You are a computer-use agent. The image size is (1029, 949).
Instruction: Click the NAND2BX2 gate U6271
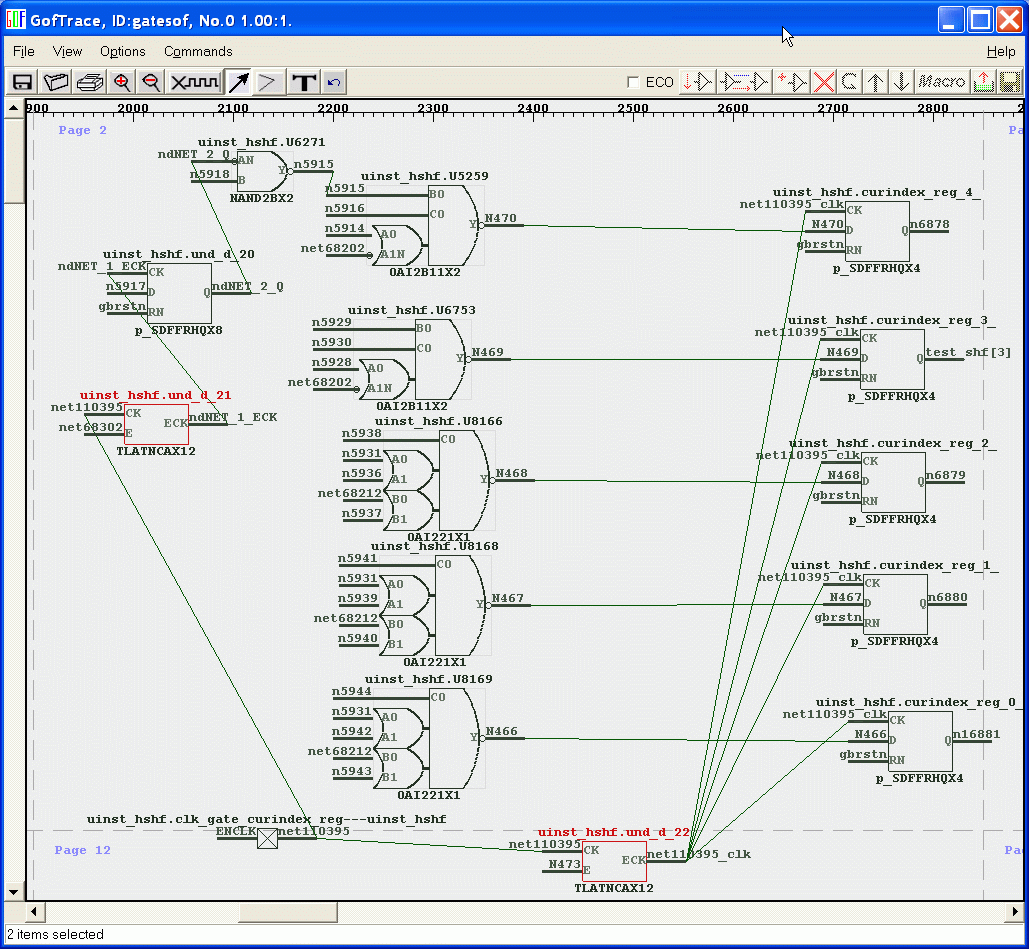260,171
